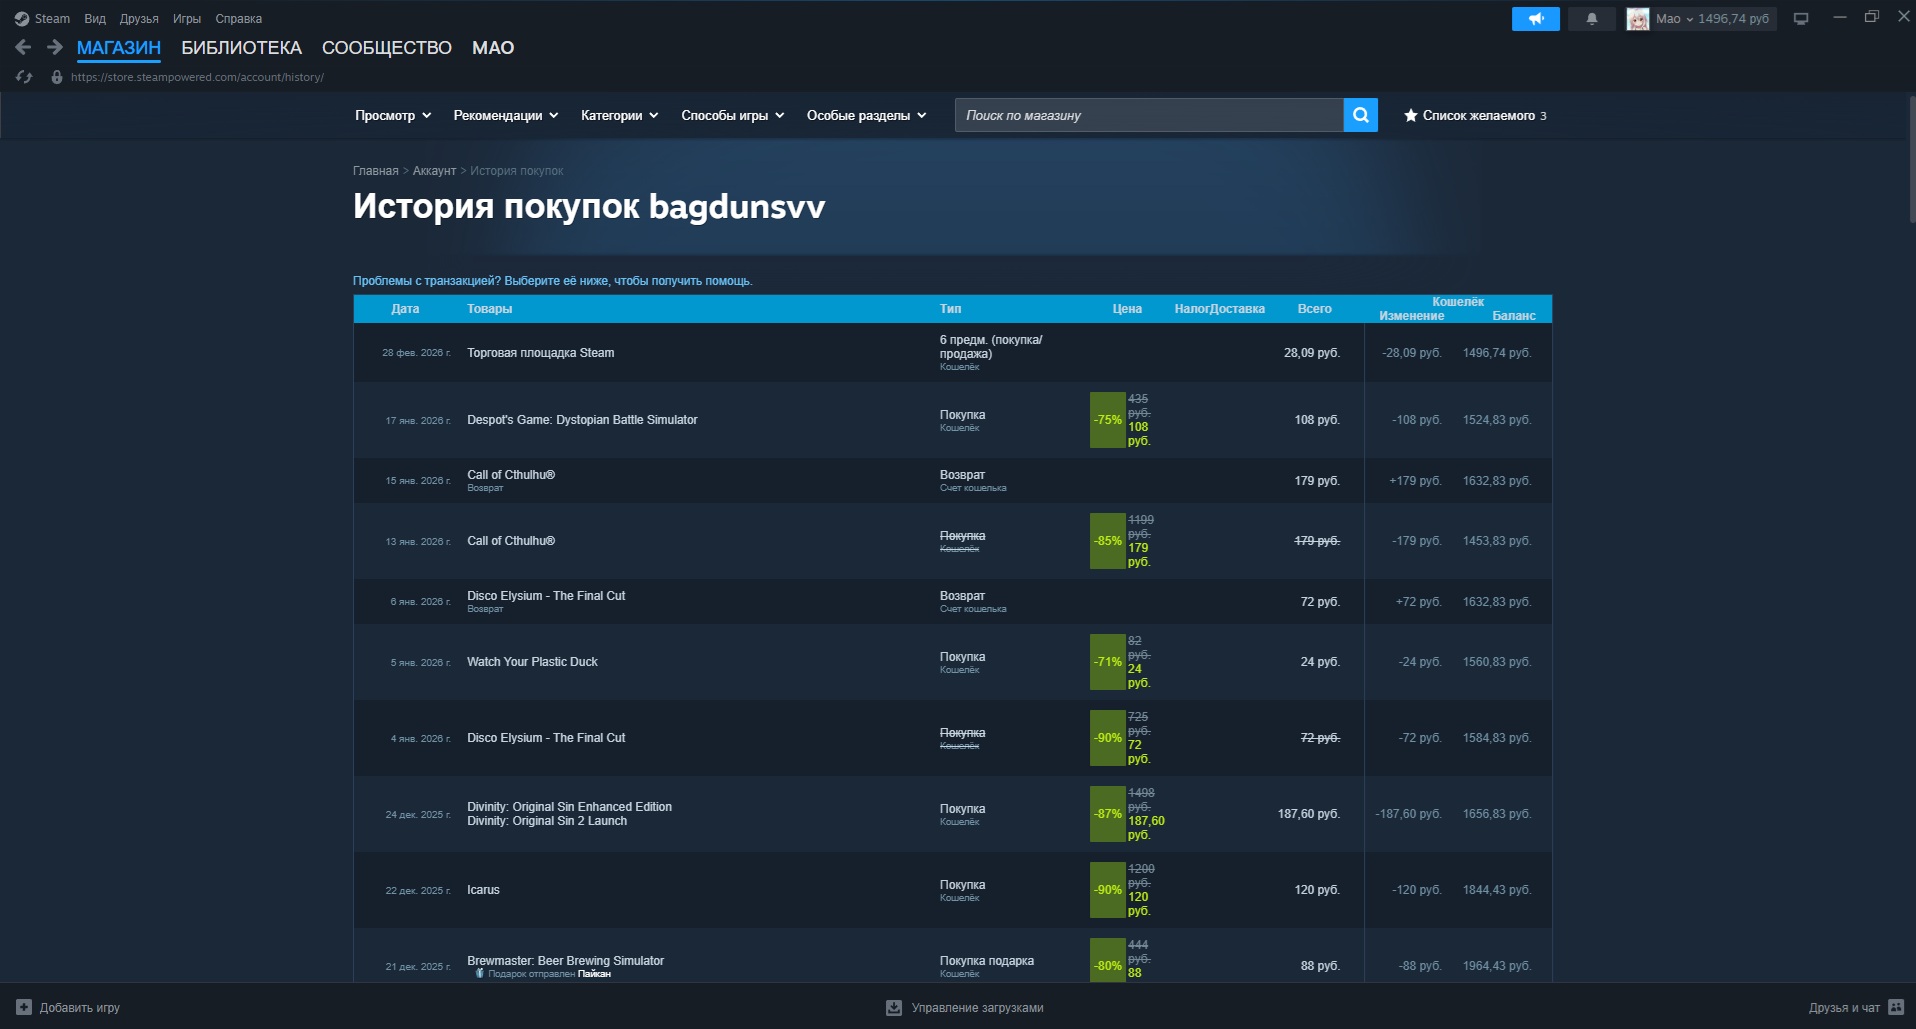Switch to СООБЩЕСТВО tab
Image resolution: width=1916 pixels, height=1029 pixels.
coord(387,48)
